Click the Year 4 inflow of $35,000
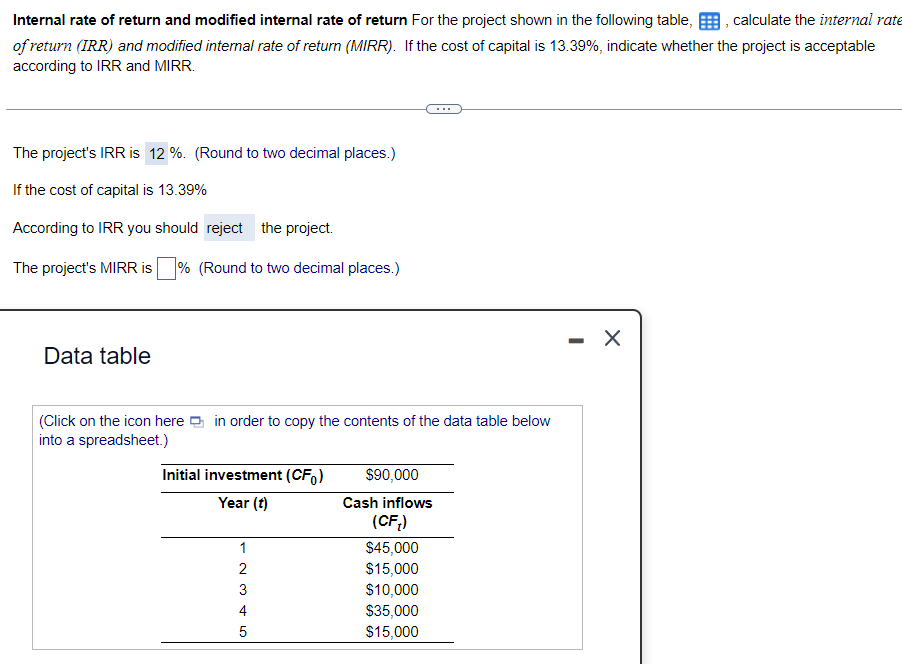This screenshot has height=664, width=902. click(391, 610)
